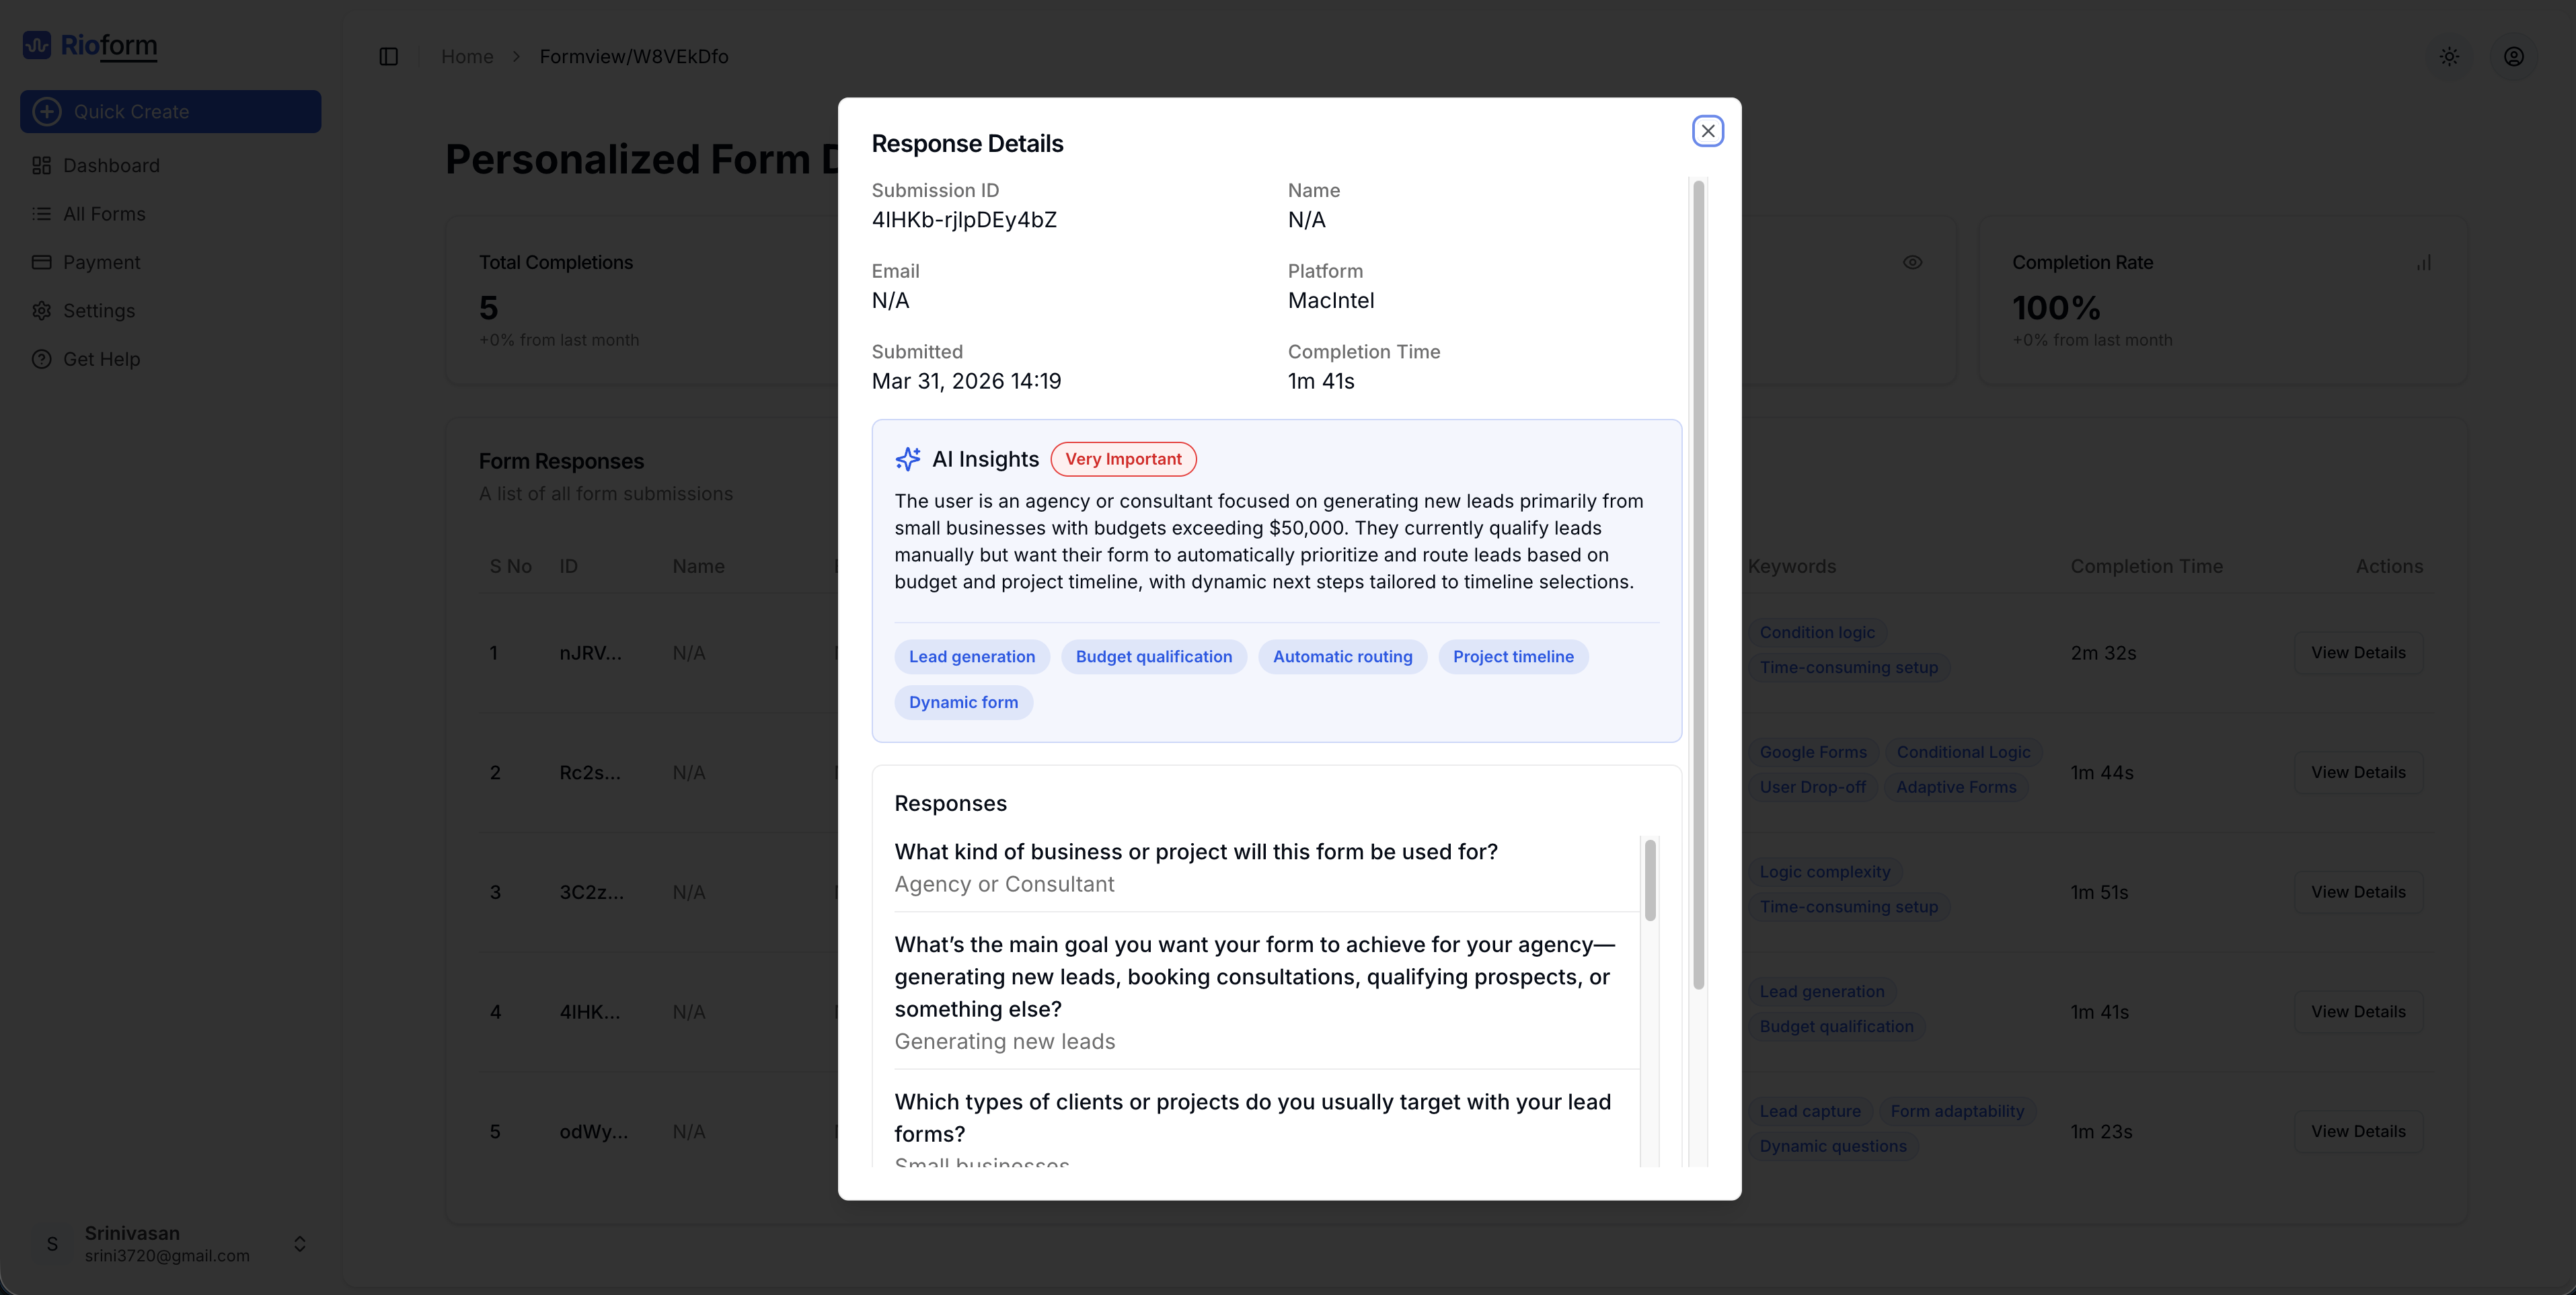
Task: Click the eye icon on stats card
Action: tap(1912, 263)
